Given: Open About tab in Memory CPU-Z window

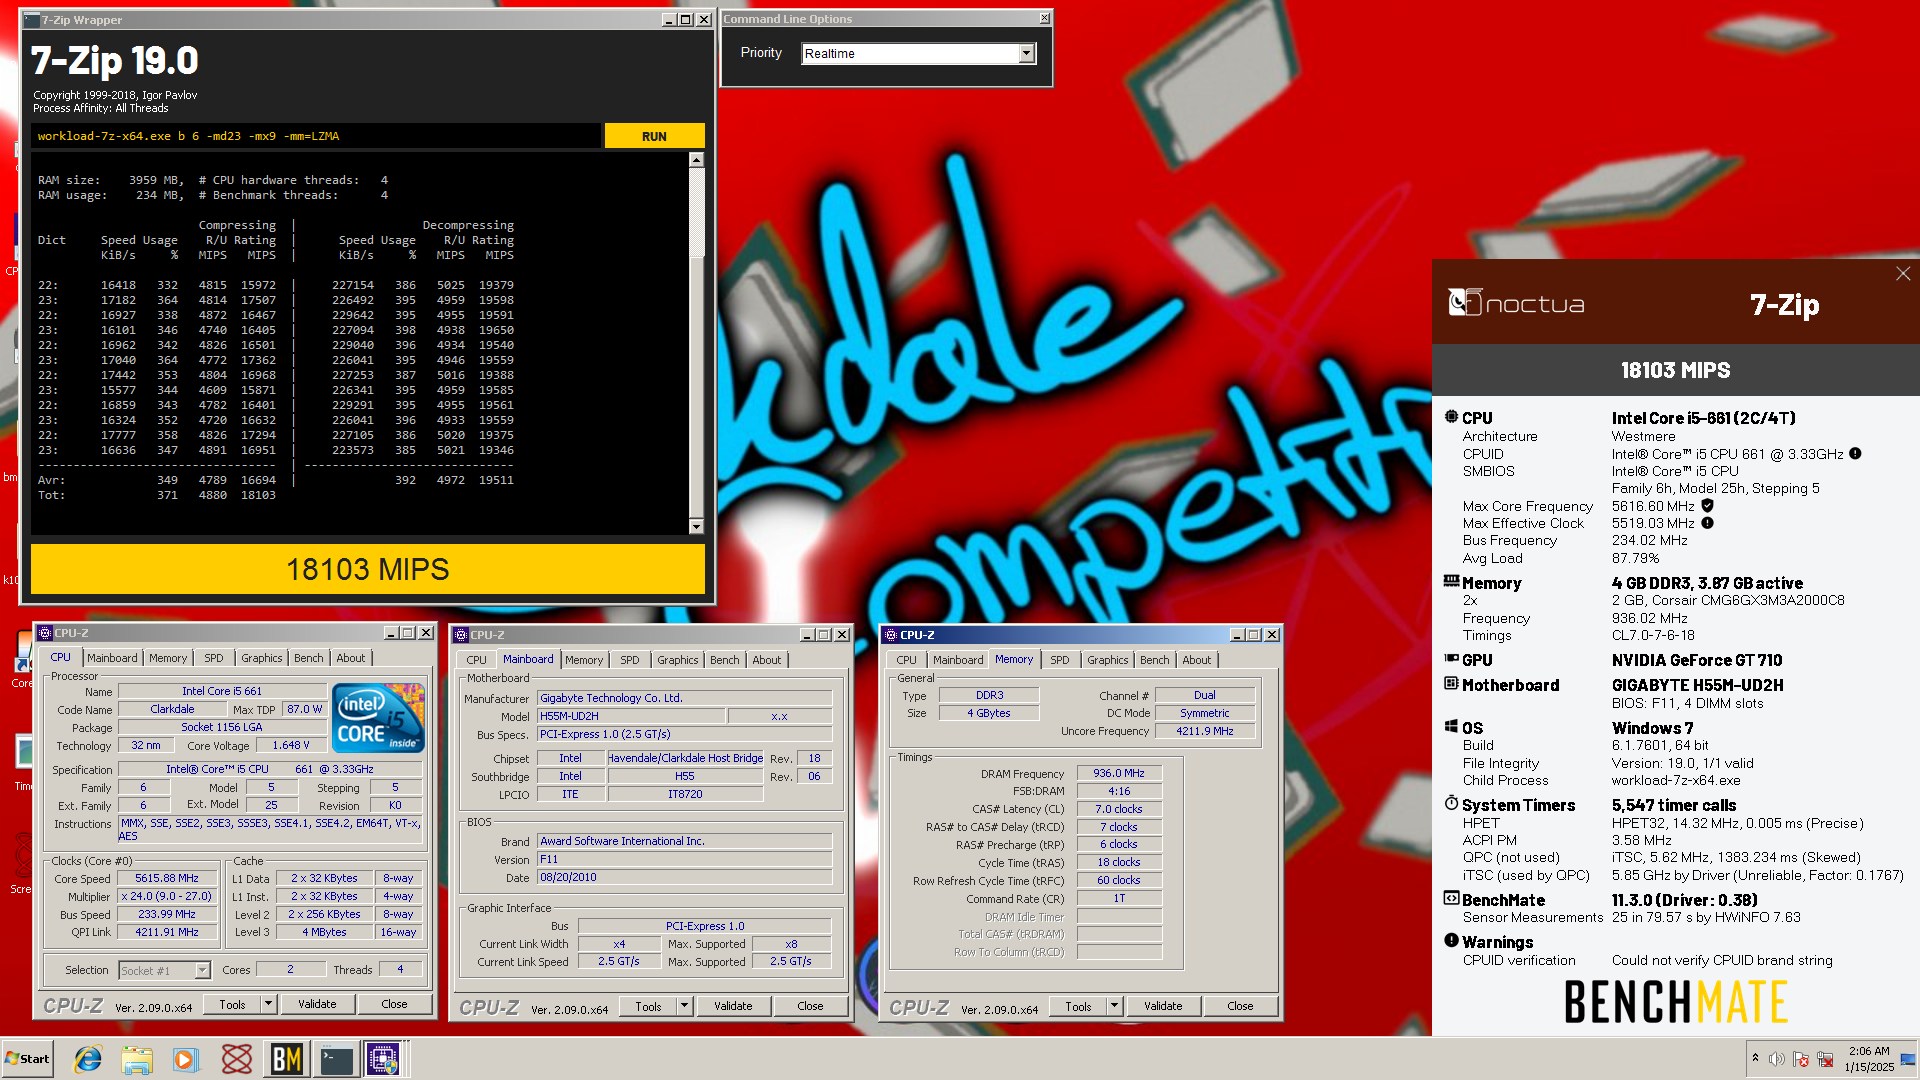Looking at the screenshot, I should (x=1196, y=660).
